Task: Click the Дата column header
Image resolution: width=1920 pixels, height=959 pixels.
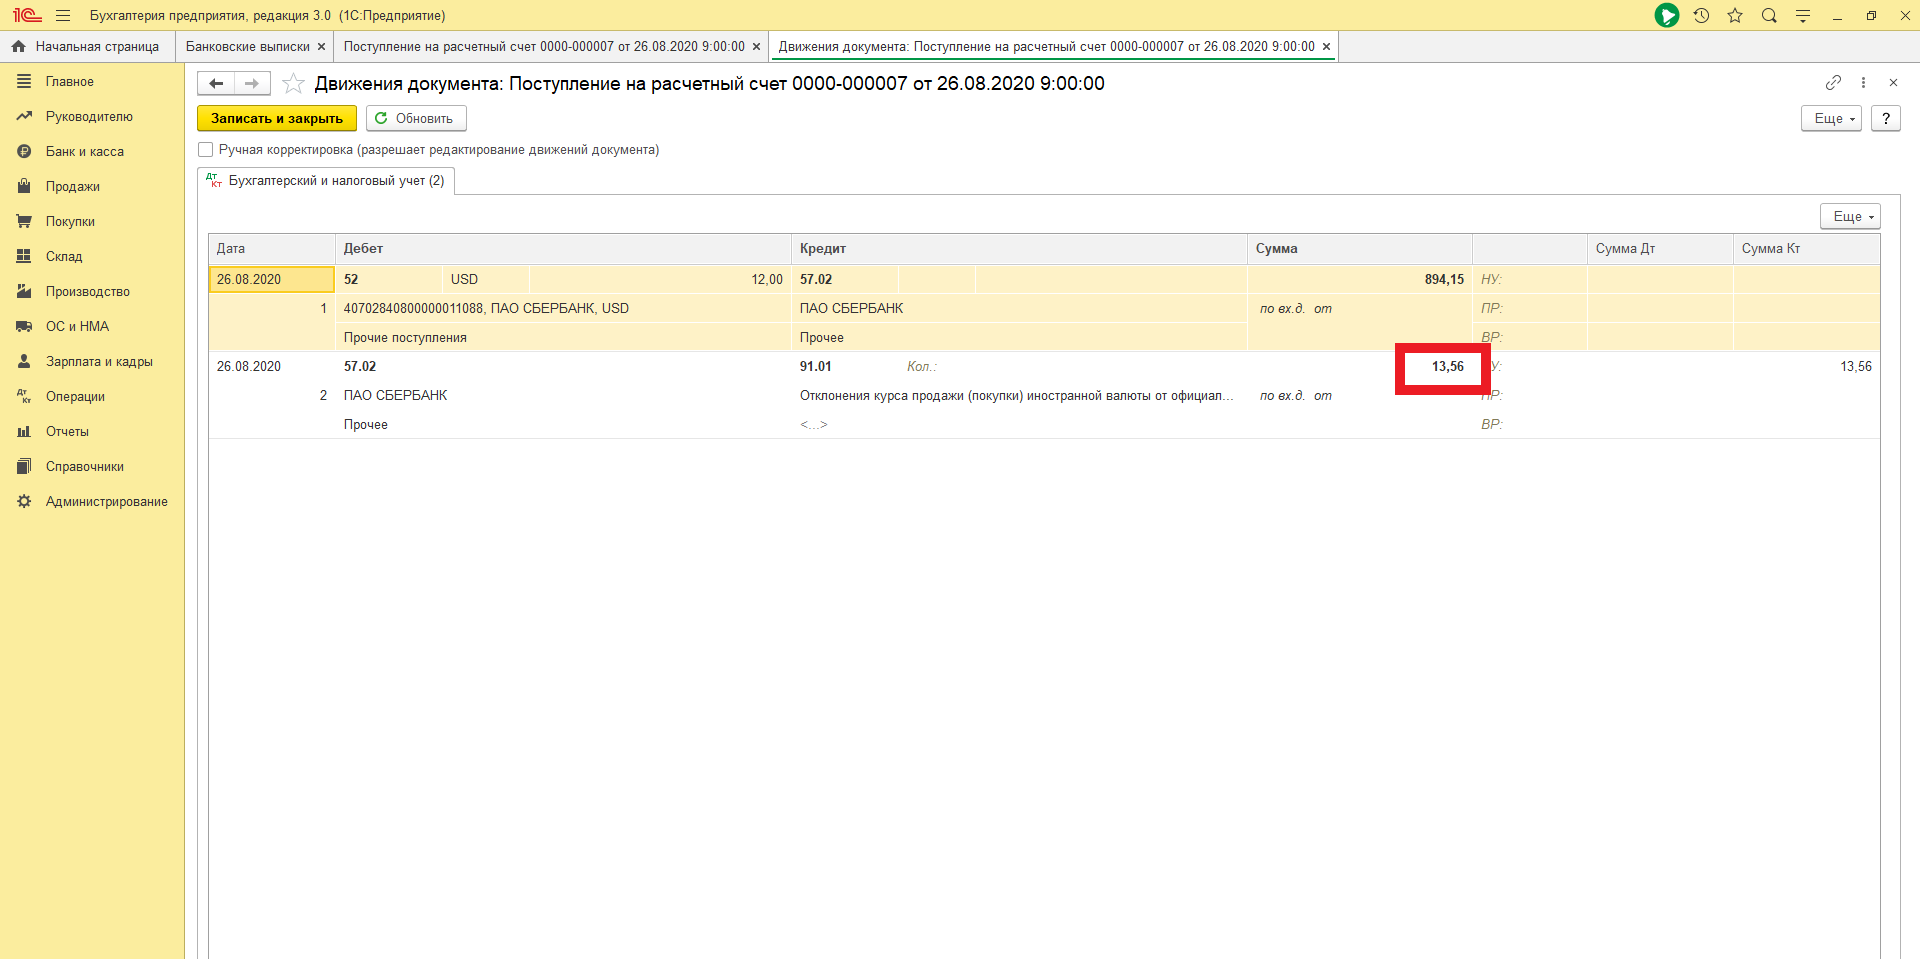Action: click(272, 249)
